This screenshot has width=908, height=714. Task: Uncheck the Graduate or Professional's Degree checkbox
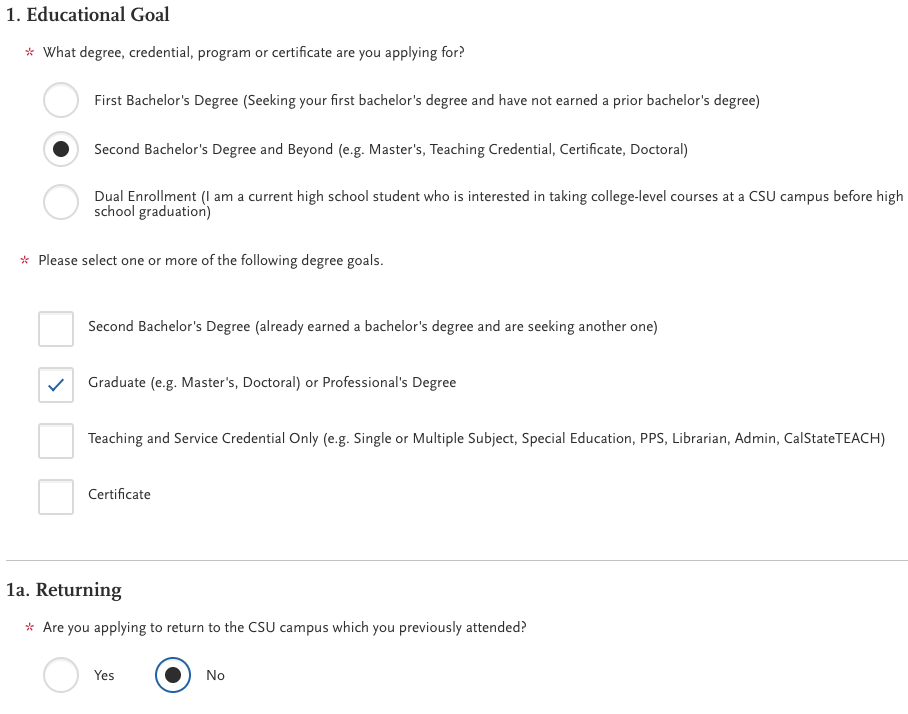[56, 384]
